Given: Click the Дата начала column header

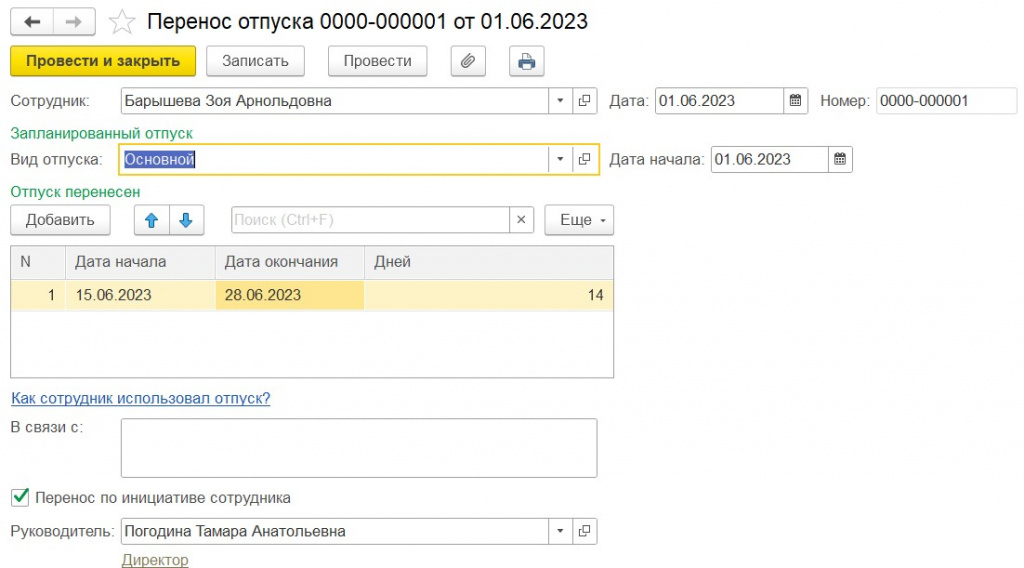Looking at the screenshot, I should [140, 262].
